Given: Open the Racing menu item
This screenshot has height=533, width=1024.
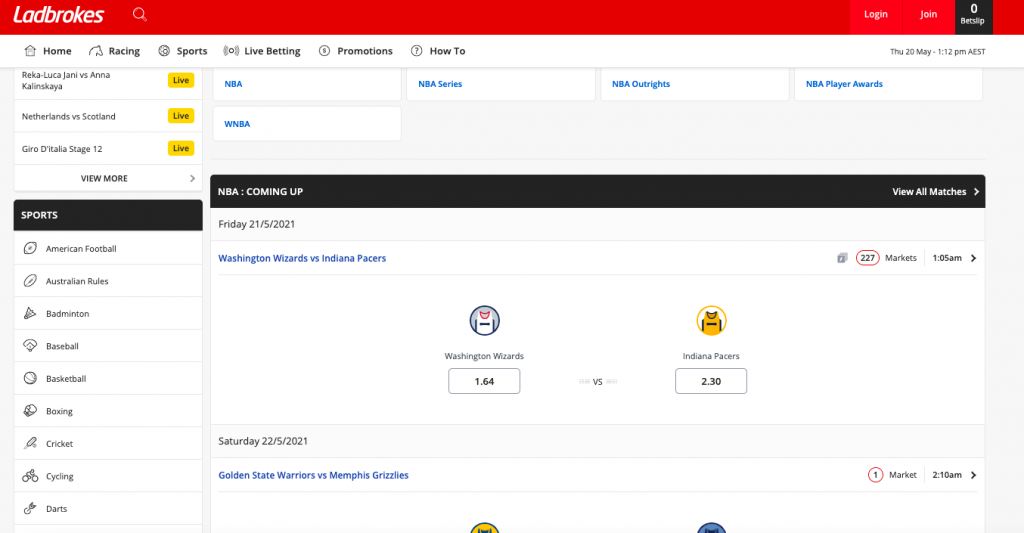Looking at the screenshot, I should (114, 51).
